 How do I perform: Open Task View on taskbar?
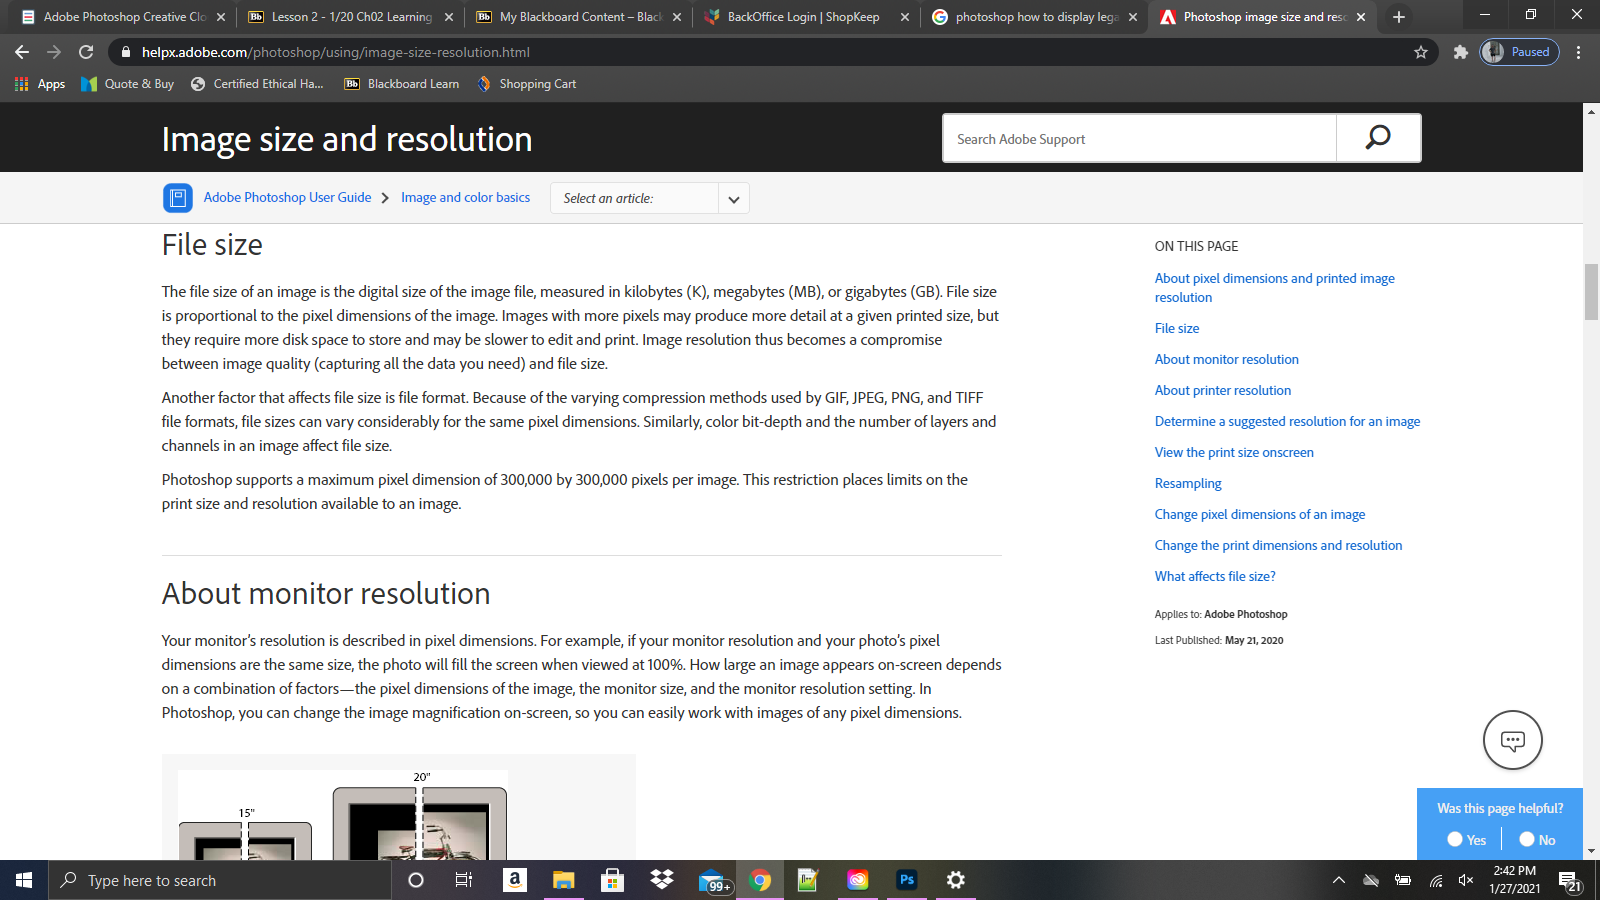tap(464, 880)
